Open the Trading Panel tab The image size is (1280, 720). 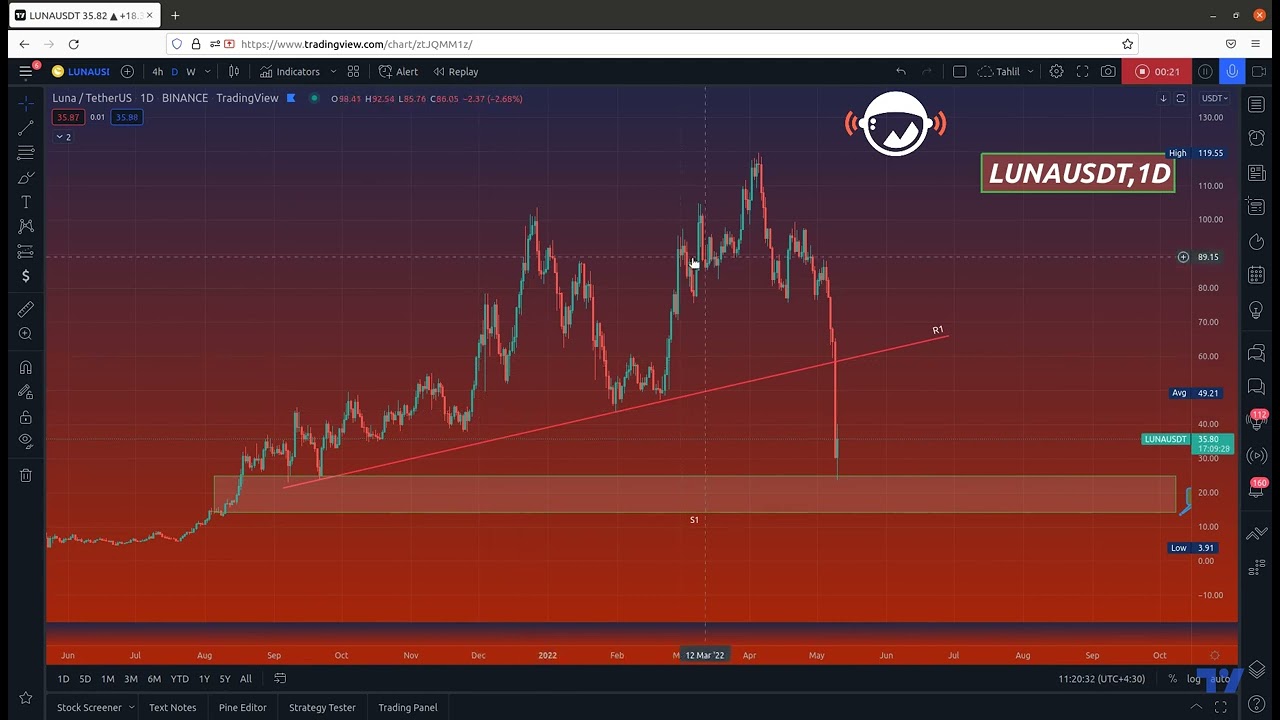click(x=408, y=707)
